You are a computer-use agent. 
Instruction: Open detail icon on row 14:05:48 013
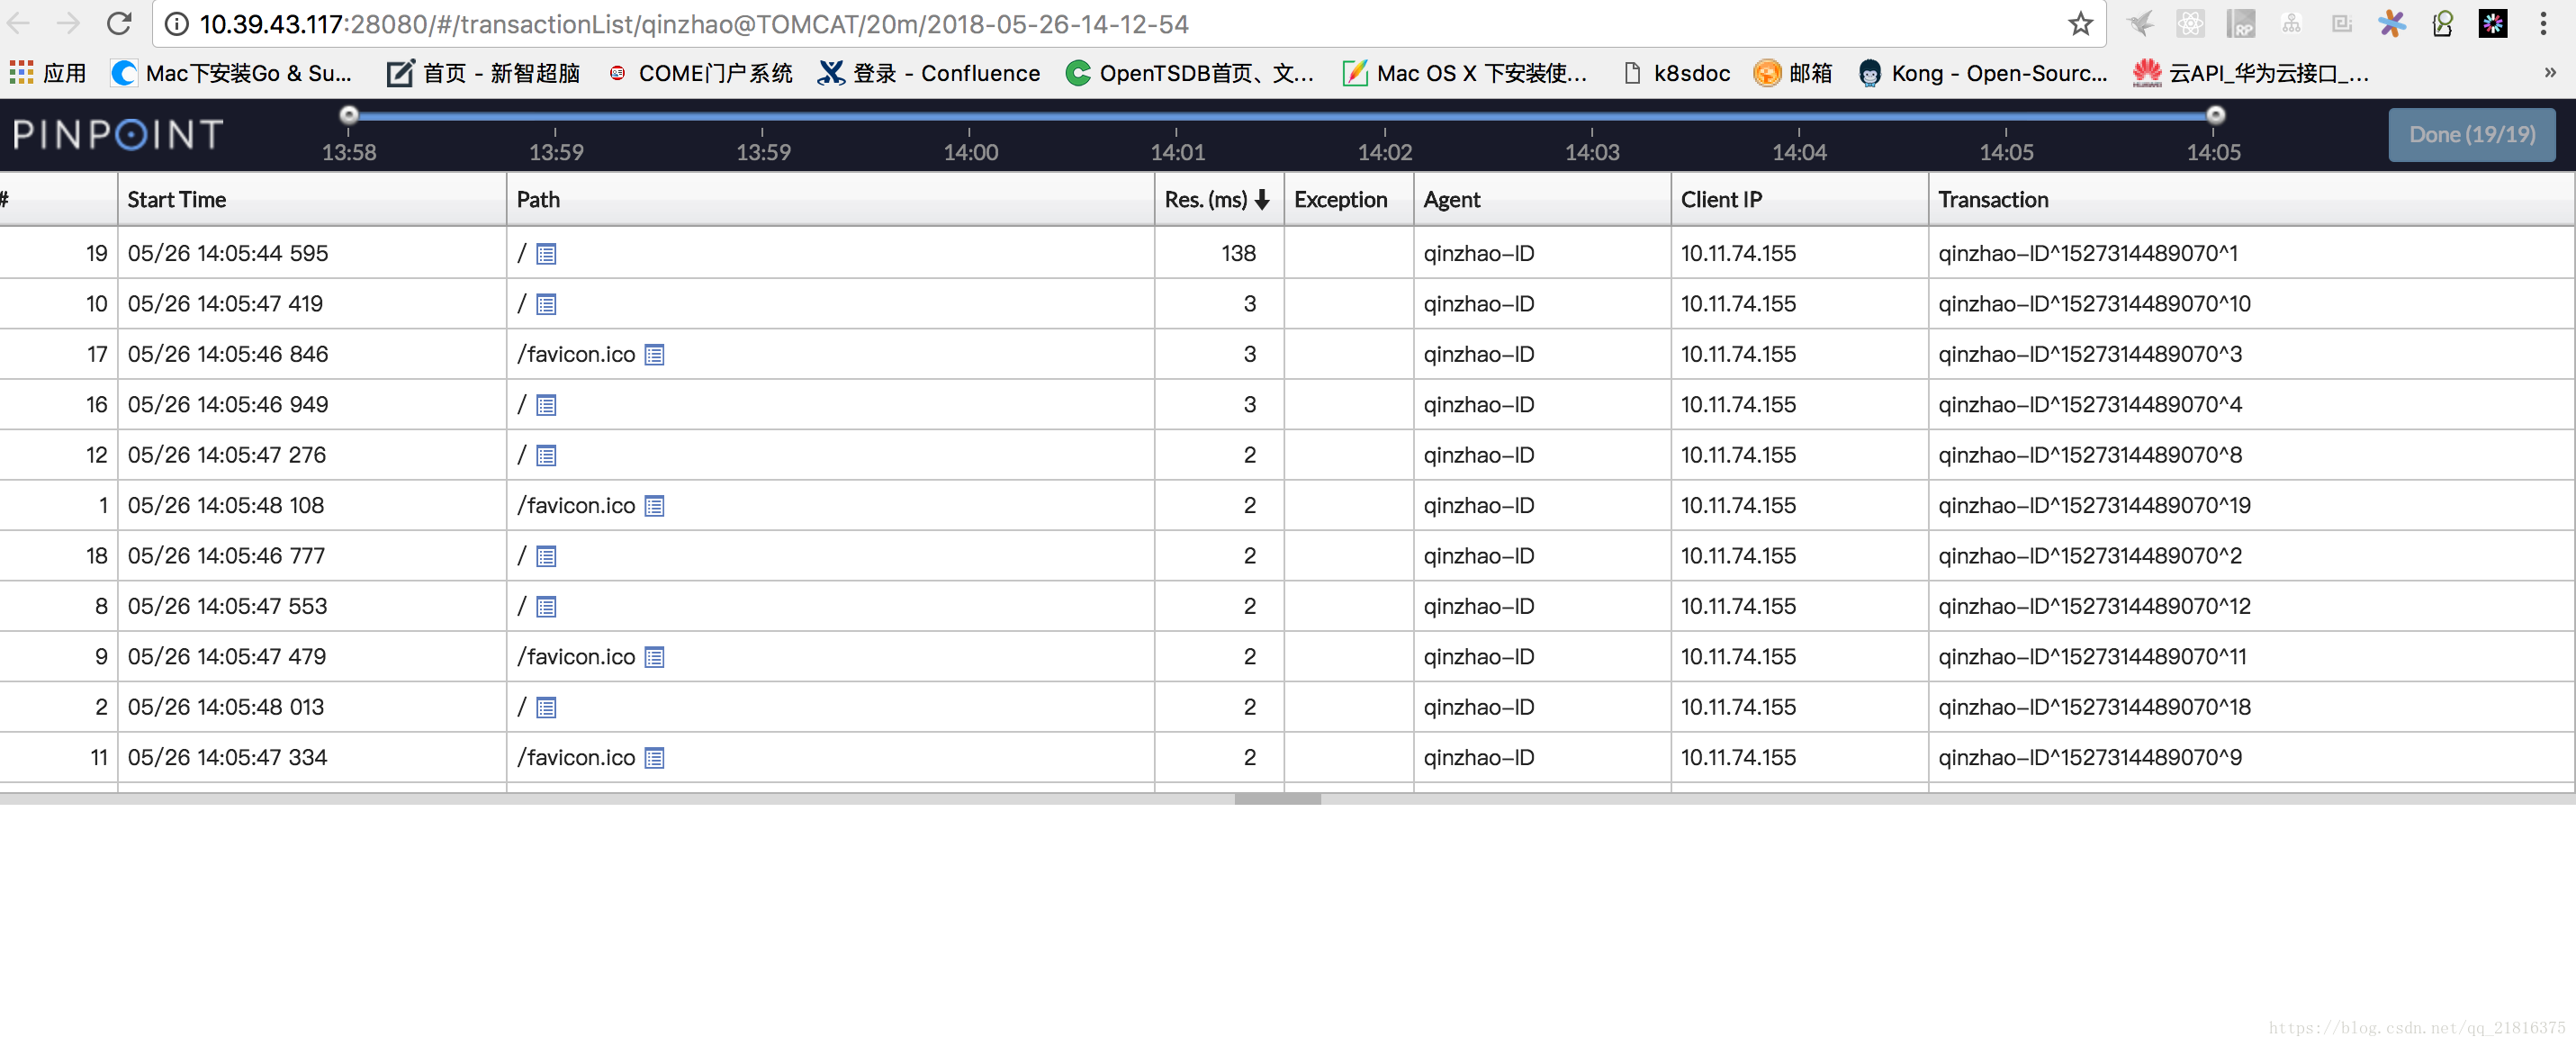click(x=546, y=708)
